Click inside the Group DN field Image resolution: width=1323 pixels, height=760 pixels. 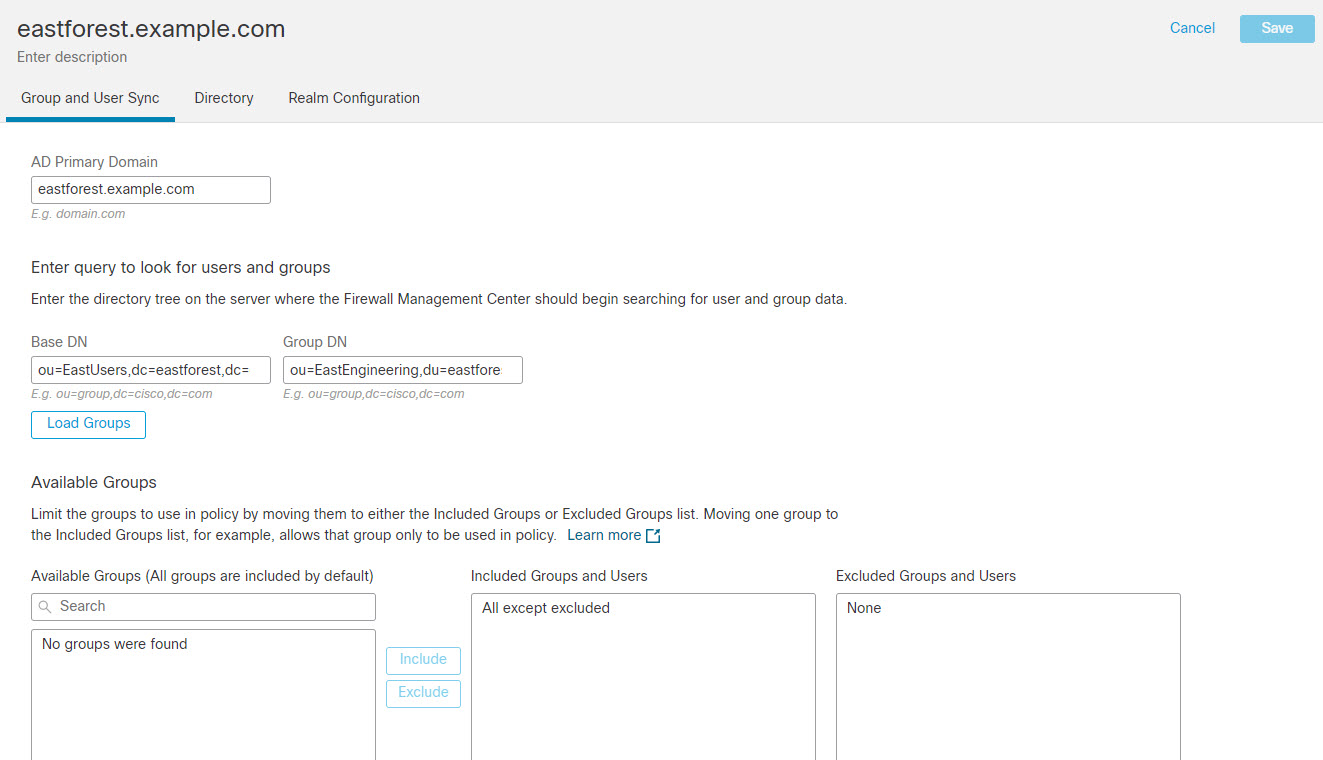click(402, 369)
